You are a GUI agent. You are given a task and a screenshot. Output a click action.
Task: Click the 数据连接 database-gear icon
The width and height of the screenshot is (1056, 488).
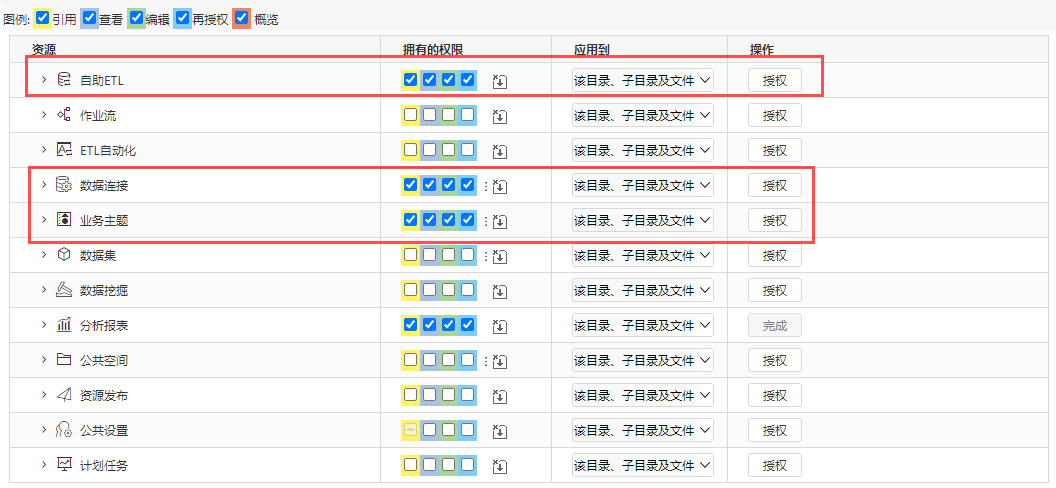[x=64, y=185]
